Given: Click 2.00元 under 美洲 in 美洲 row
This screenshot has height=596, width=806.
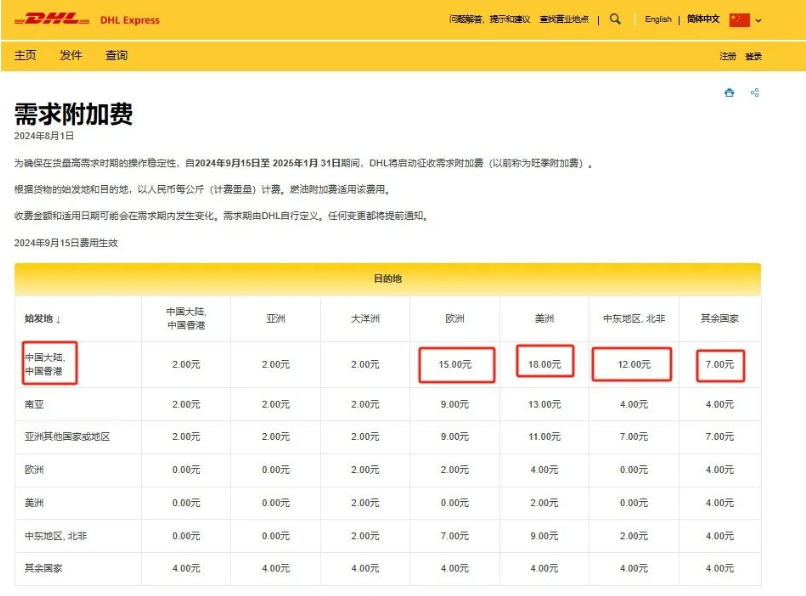Looking at the screenshot, I should [544, 502].
